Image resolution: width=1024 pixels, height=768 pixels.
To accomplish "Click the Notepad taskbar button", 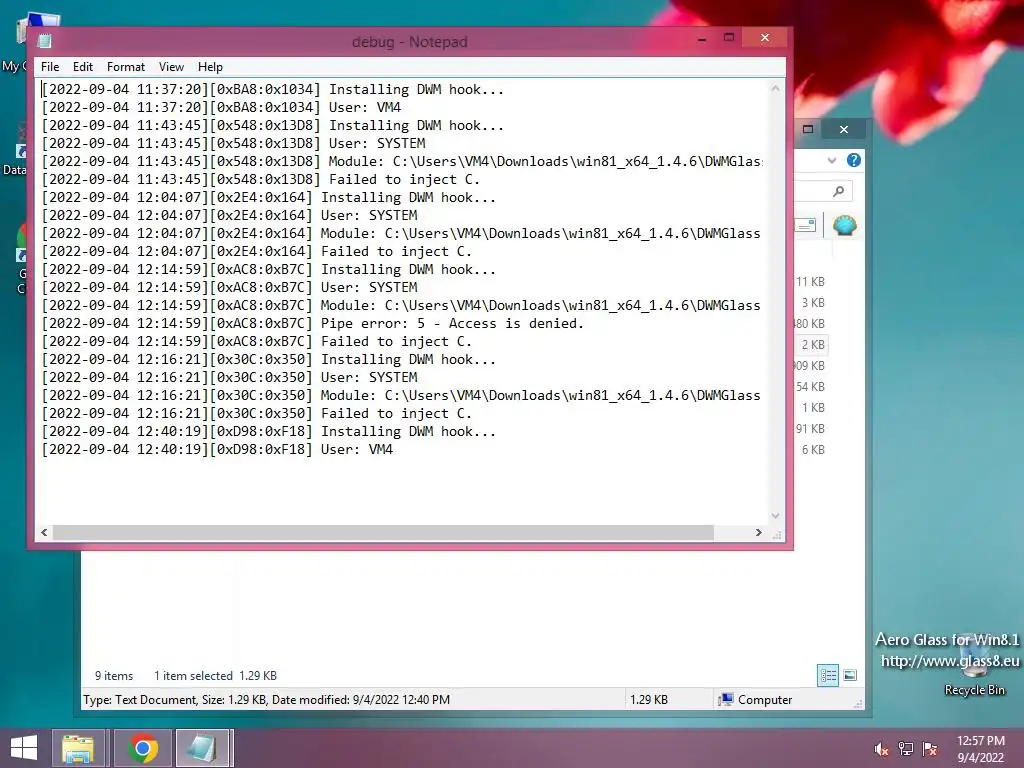I will point(203,748).
